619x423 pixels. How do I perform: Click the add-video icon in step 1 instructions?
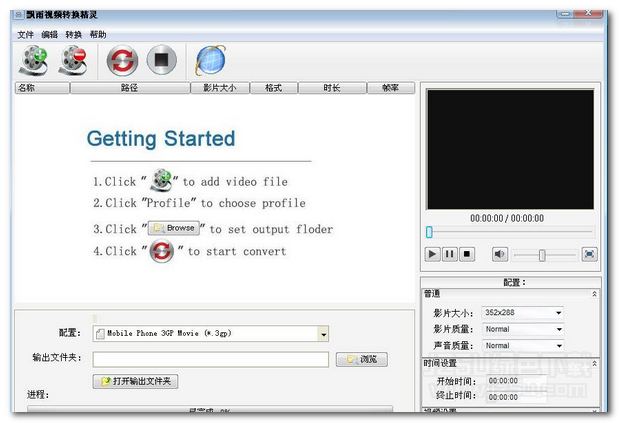(162, 180)
